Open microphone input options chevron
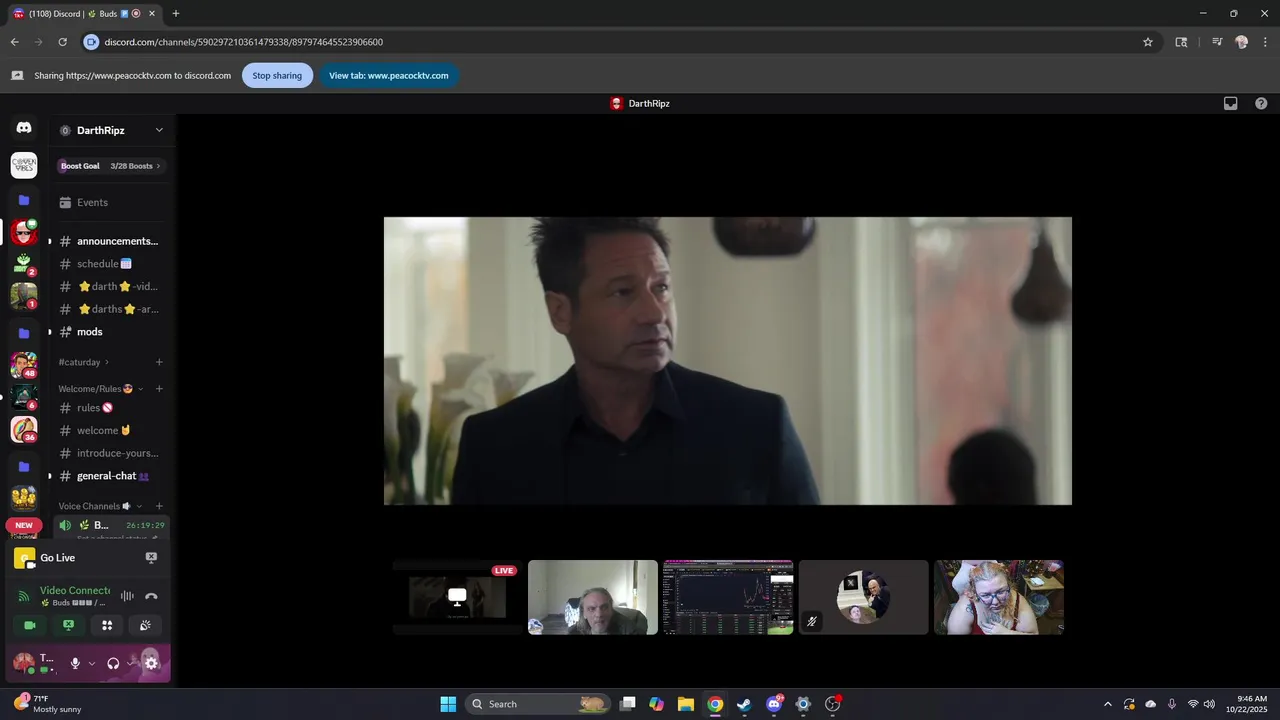This screenshot has width=1280, height=720. (92, 663)
